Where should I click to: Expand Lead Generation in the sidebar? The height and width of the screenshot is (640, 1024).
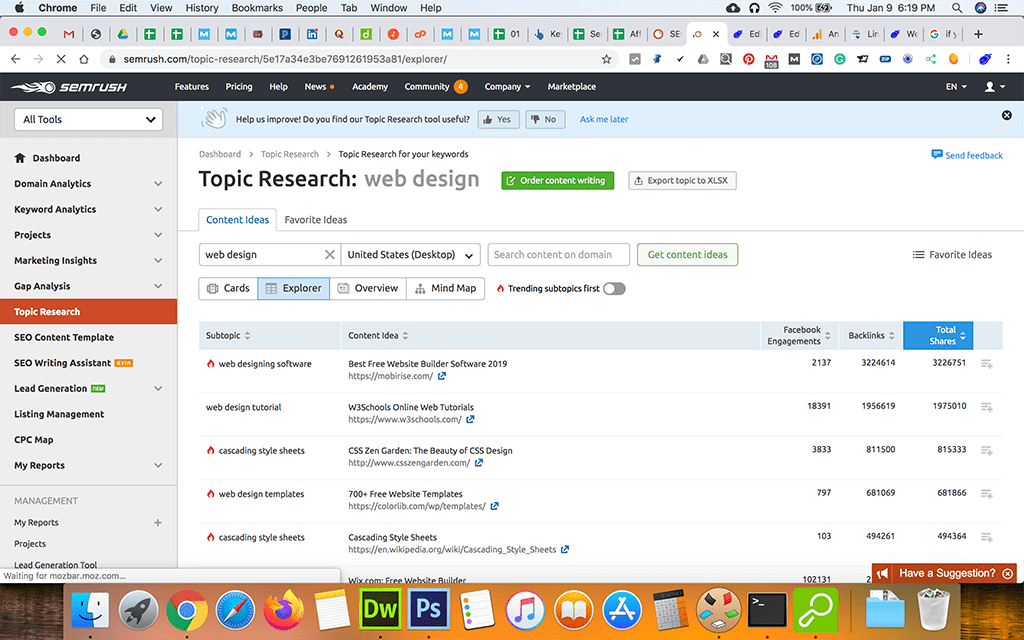[158, 389]
